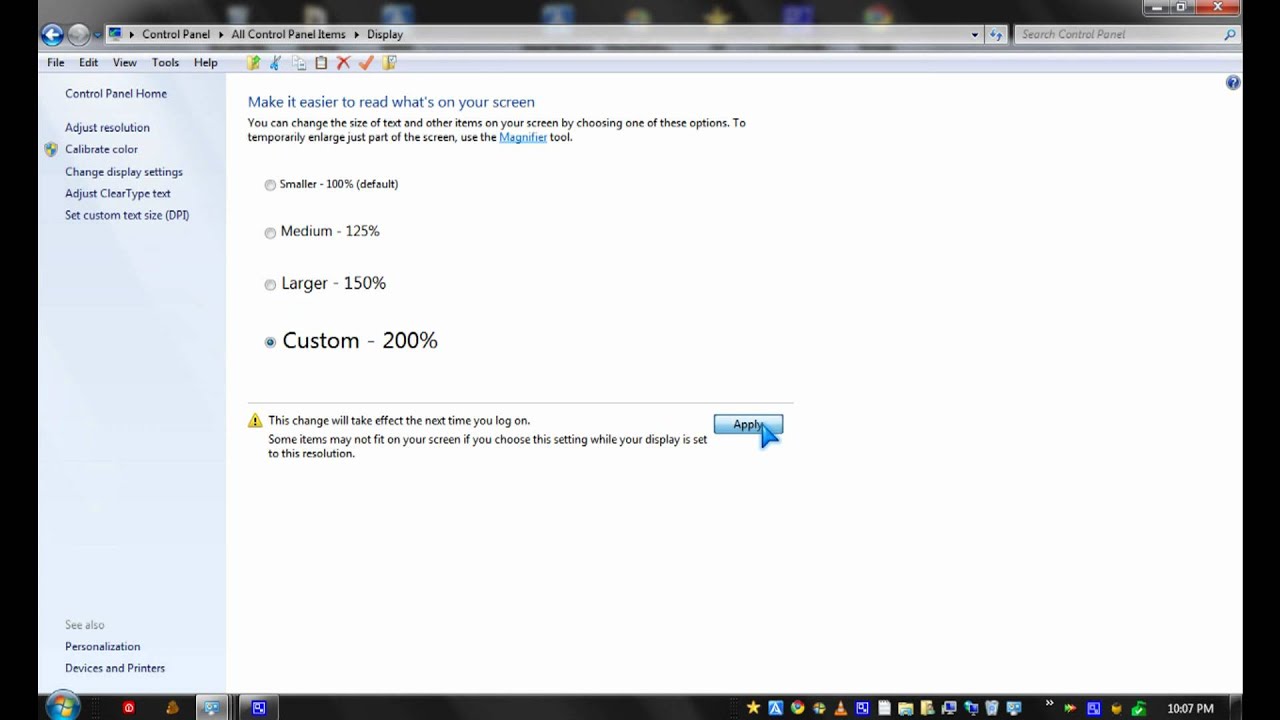Open Devices and Printers link

point(115,668)
